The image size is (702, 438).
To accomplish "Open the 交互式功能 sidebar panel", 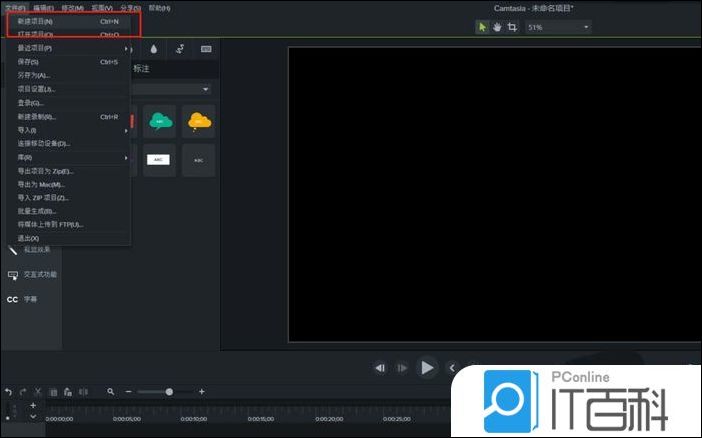I will coord(32,275).
